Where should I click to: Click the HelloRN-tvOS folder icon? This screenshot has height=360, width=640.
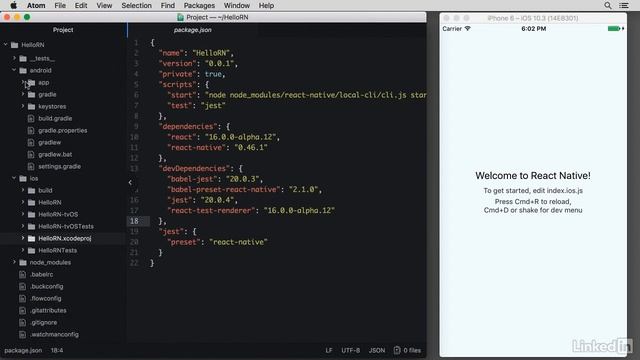point(31,214)
